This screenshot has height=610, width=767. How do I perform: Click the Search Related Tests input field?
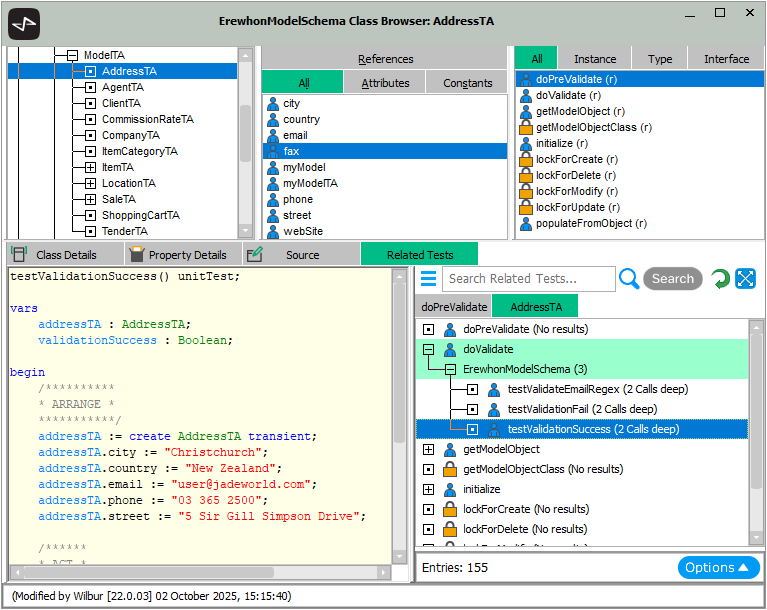coord(529,279)
